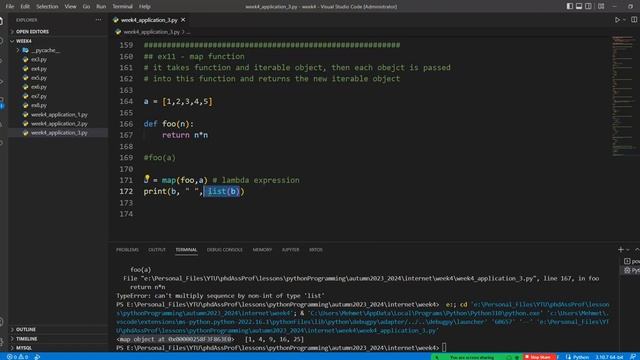Viewport: 640px width, 360px height.
Task: Run Python file with play button
Action: click(617, 20)
